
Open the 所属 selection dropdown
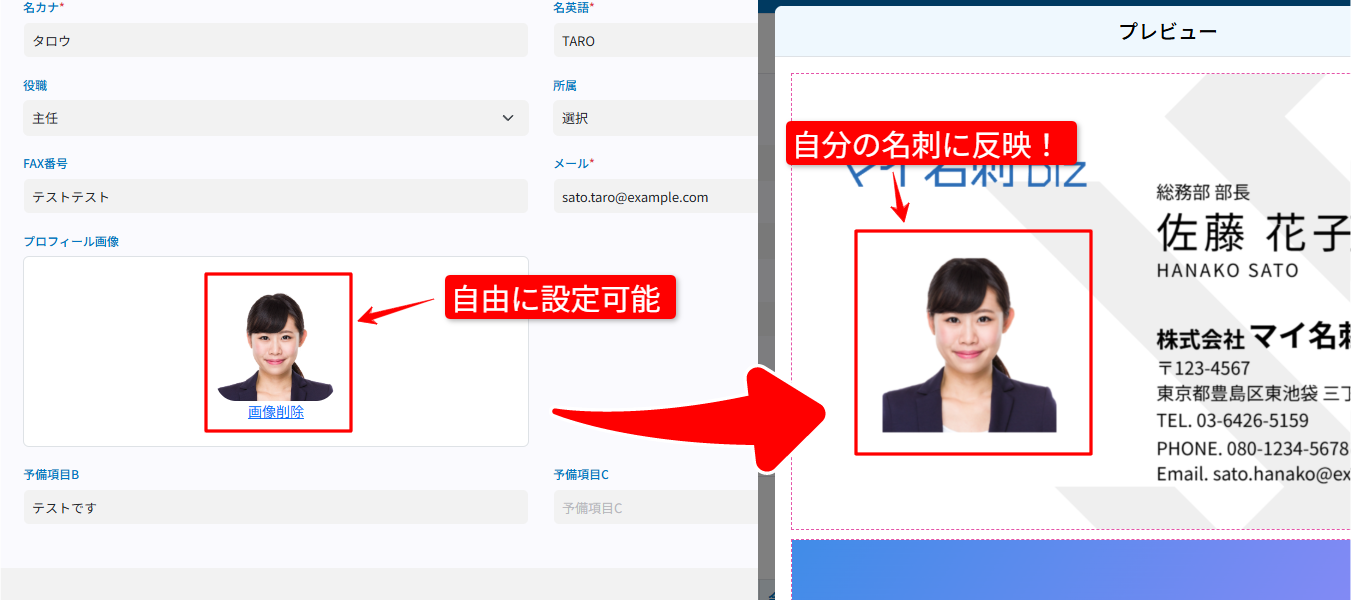pyautogui.click(x=655, y=118)
